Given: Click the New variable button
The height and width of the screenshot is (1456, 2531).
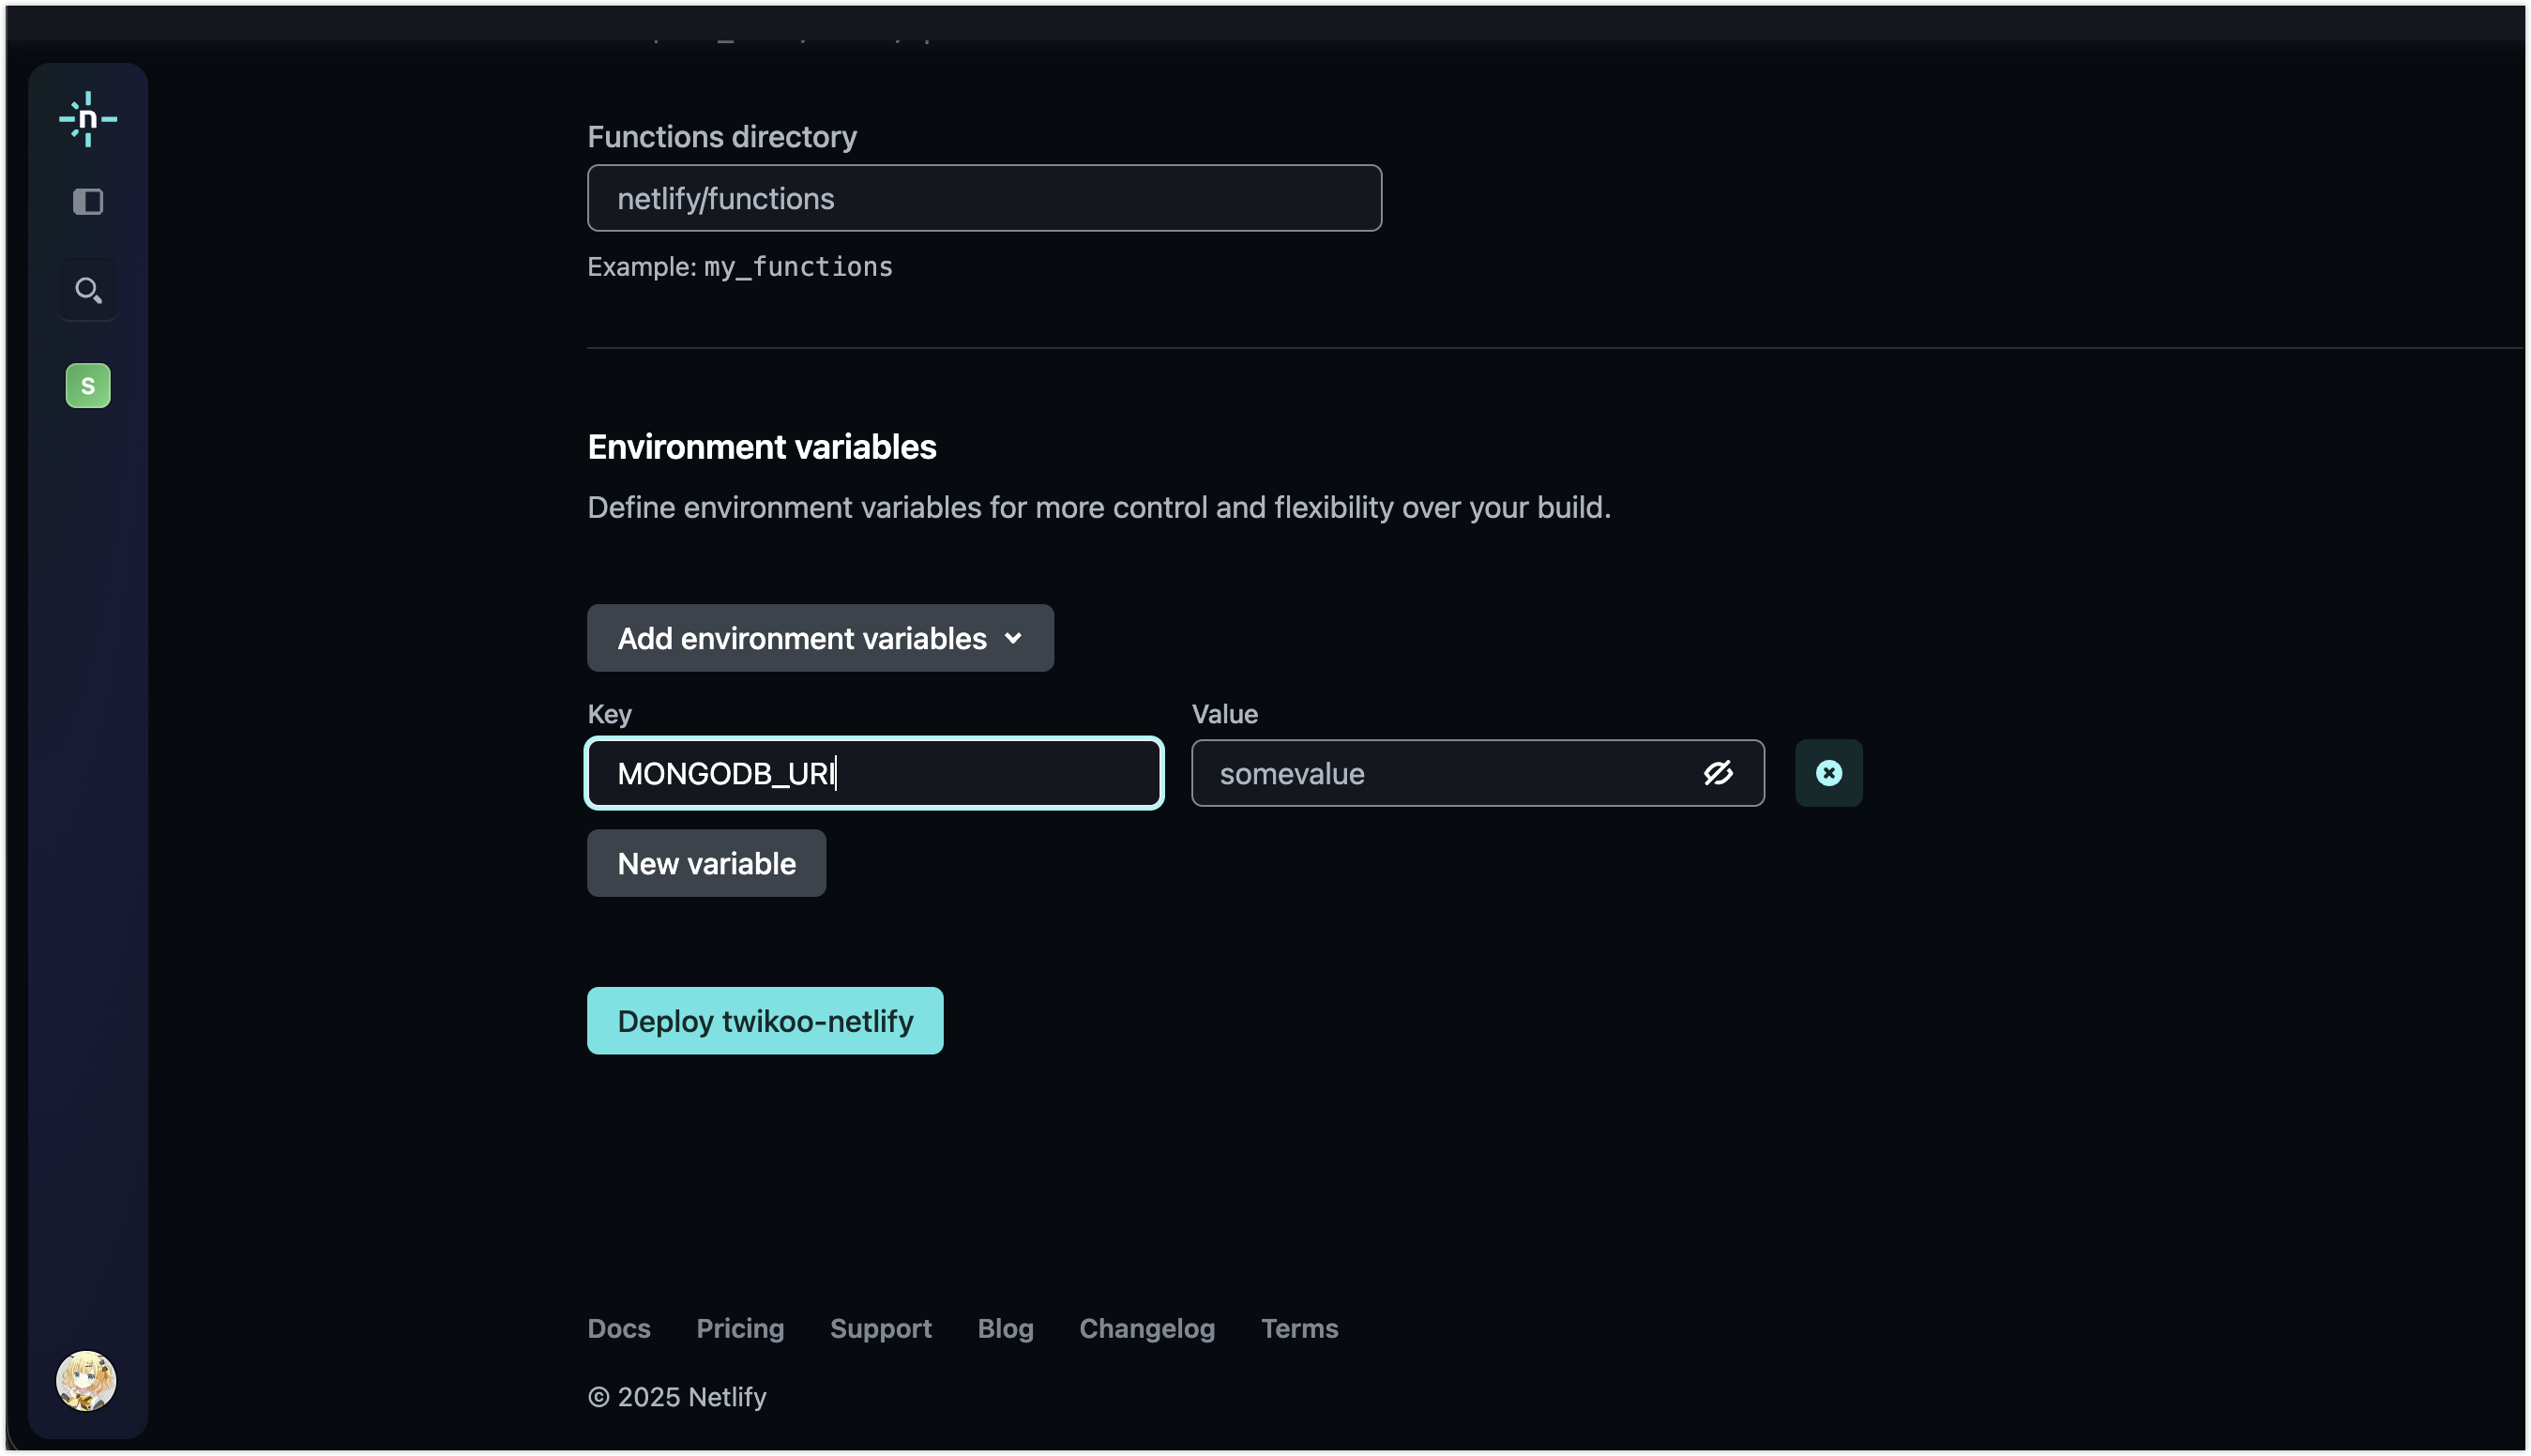Looking at the screenshot, I should click(706, 863).
